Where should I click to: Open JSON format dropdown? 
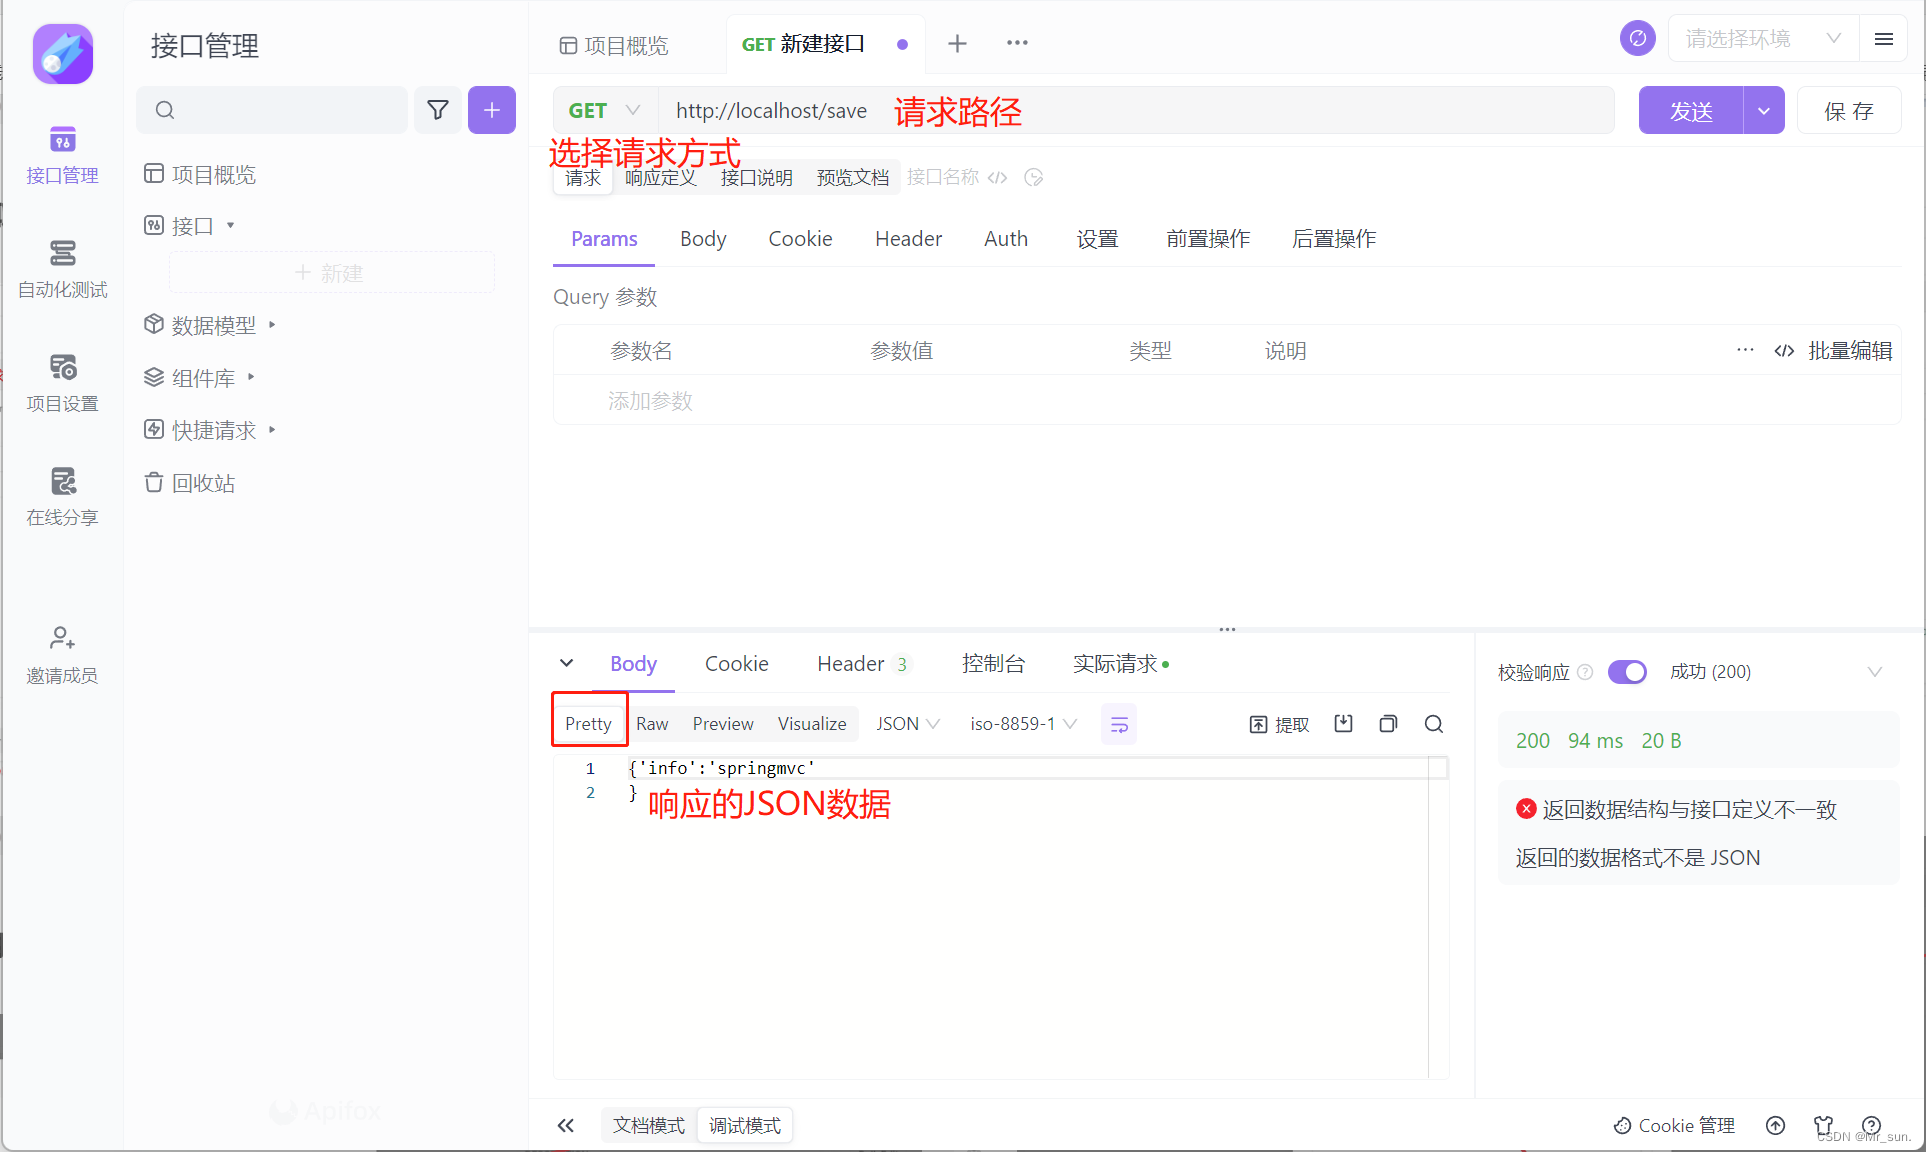908,724
